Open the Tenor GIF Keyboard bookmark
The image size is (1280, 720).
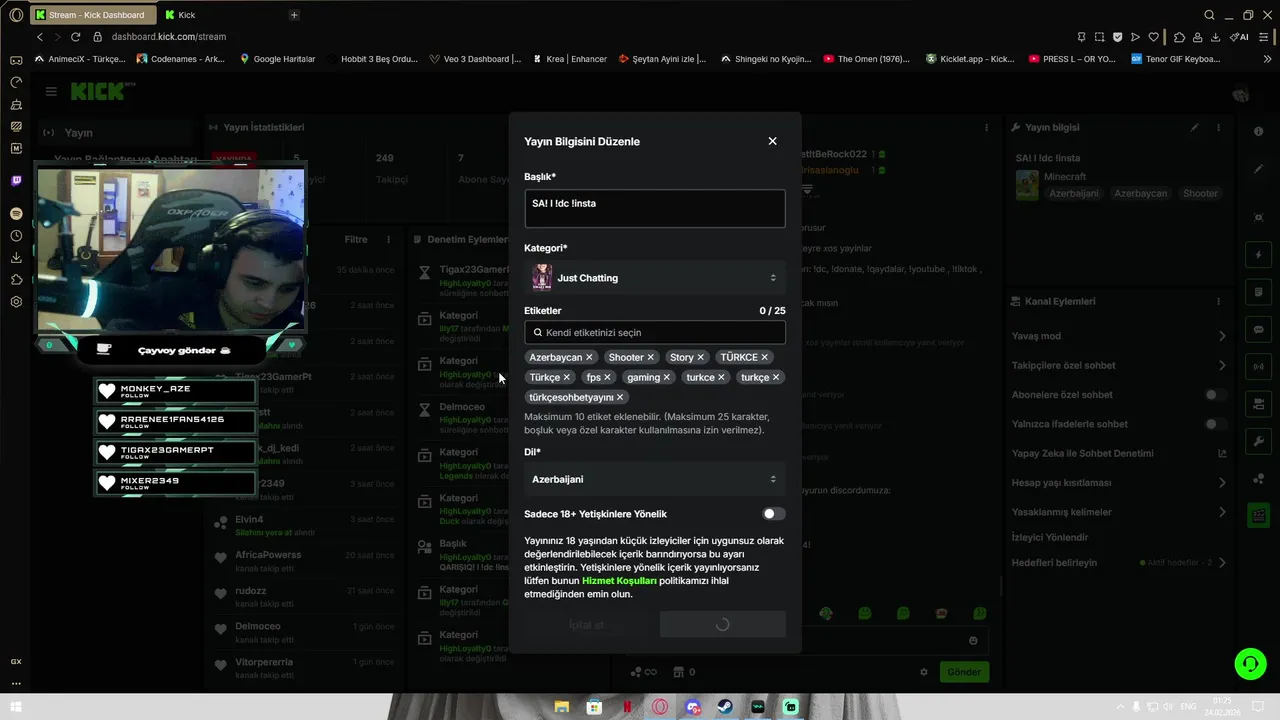(1176, 59)
